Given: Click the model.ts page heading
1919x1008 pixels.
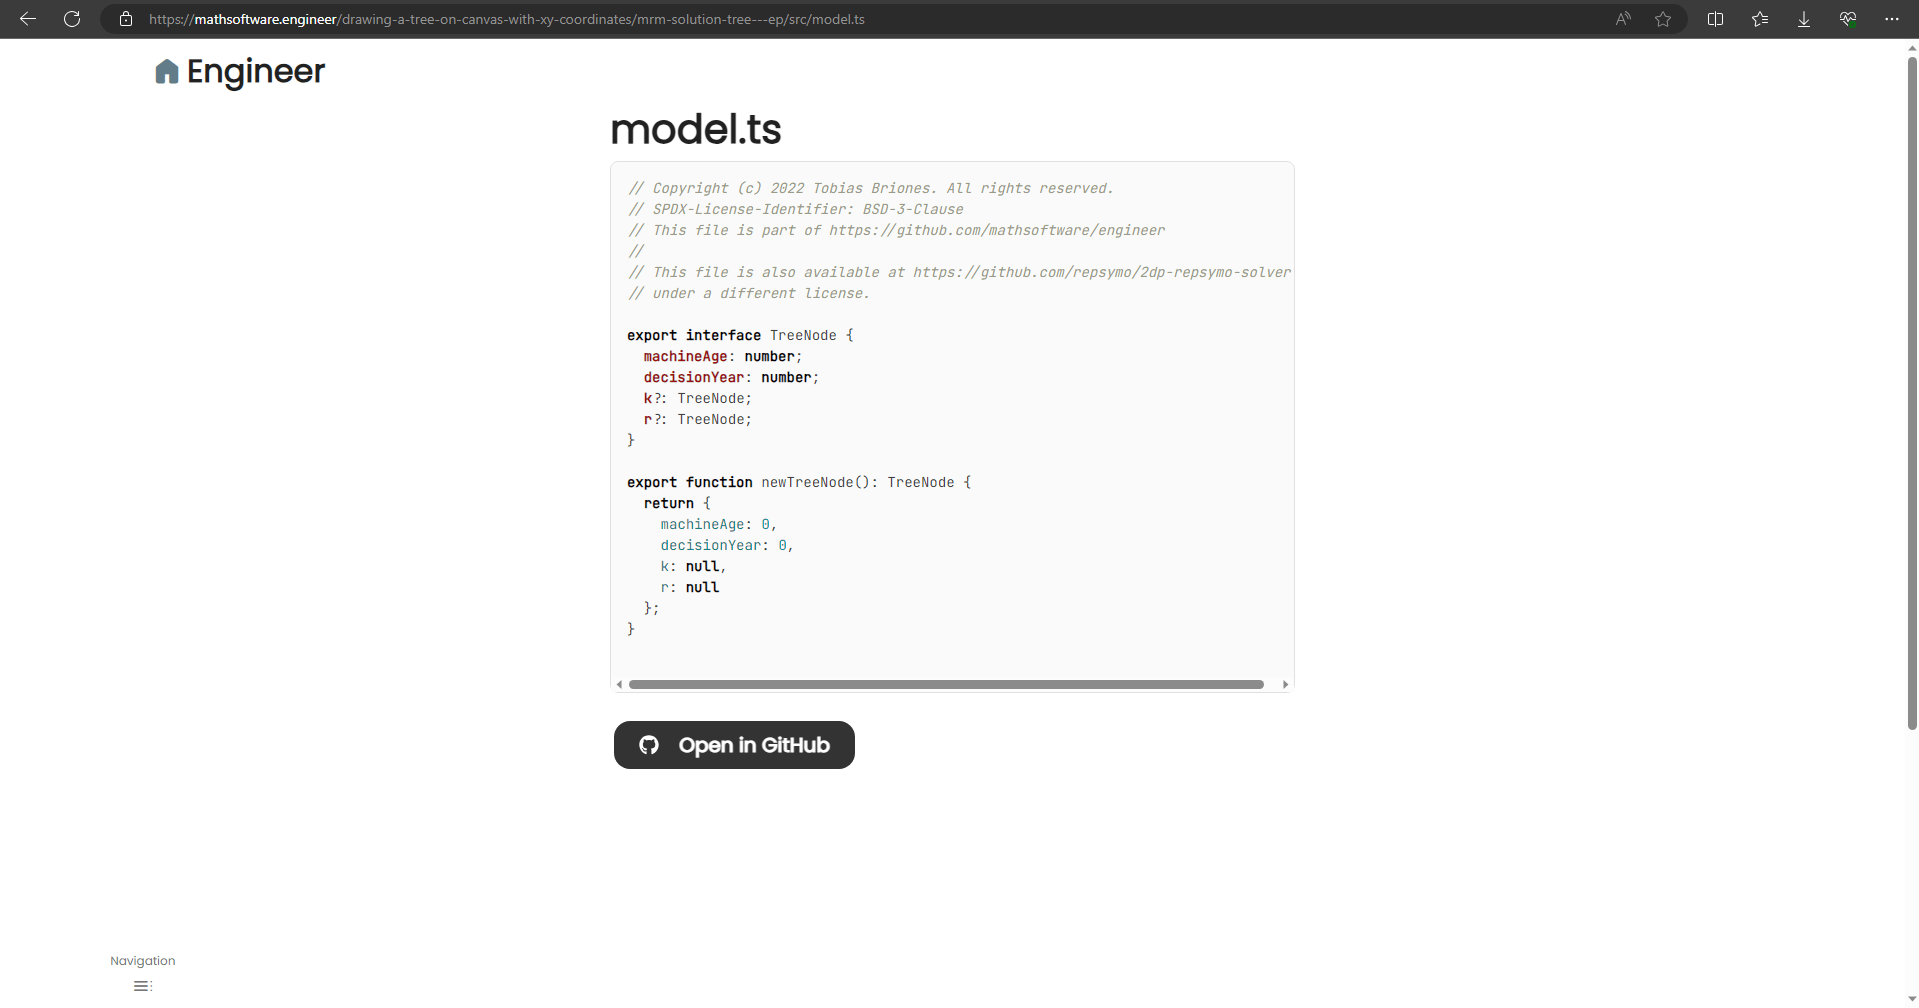Looking at the screenshot, I should pos(696,129).
